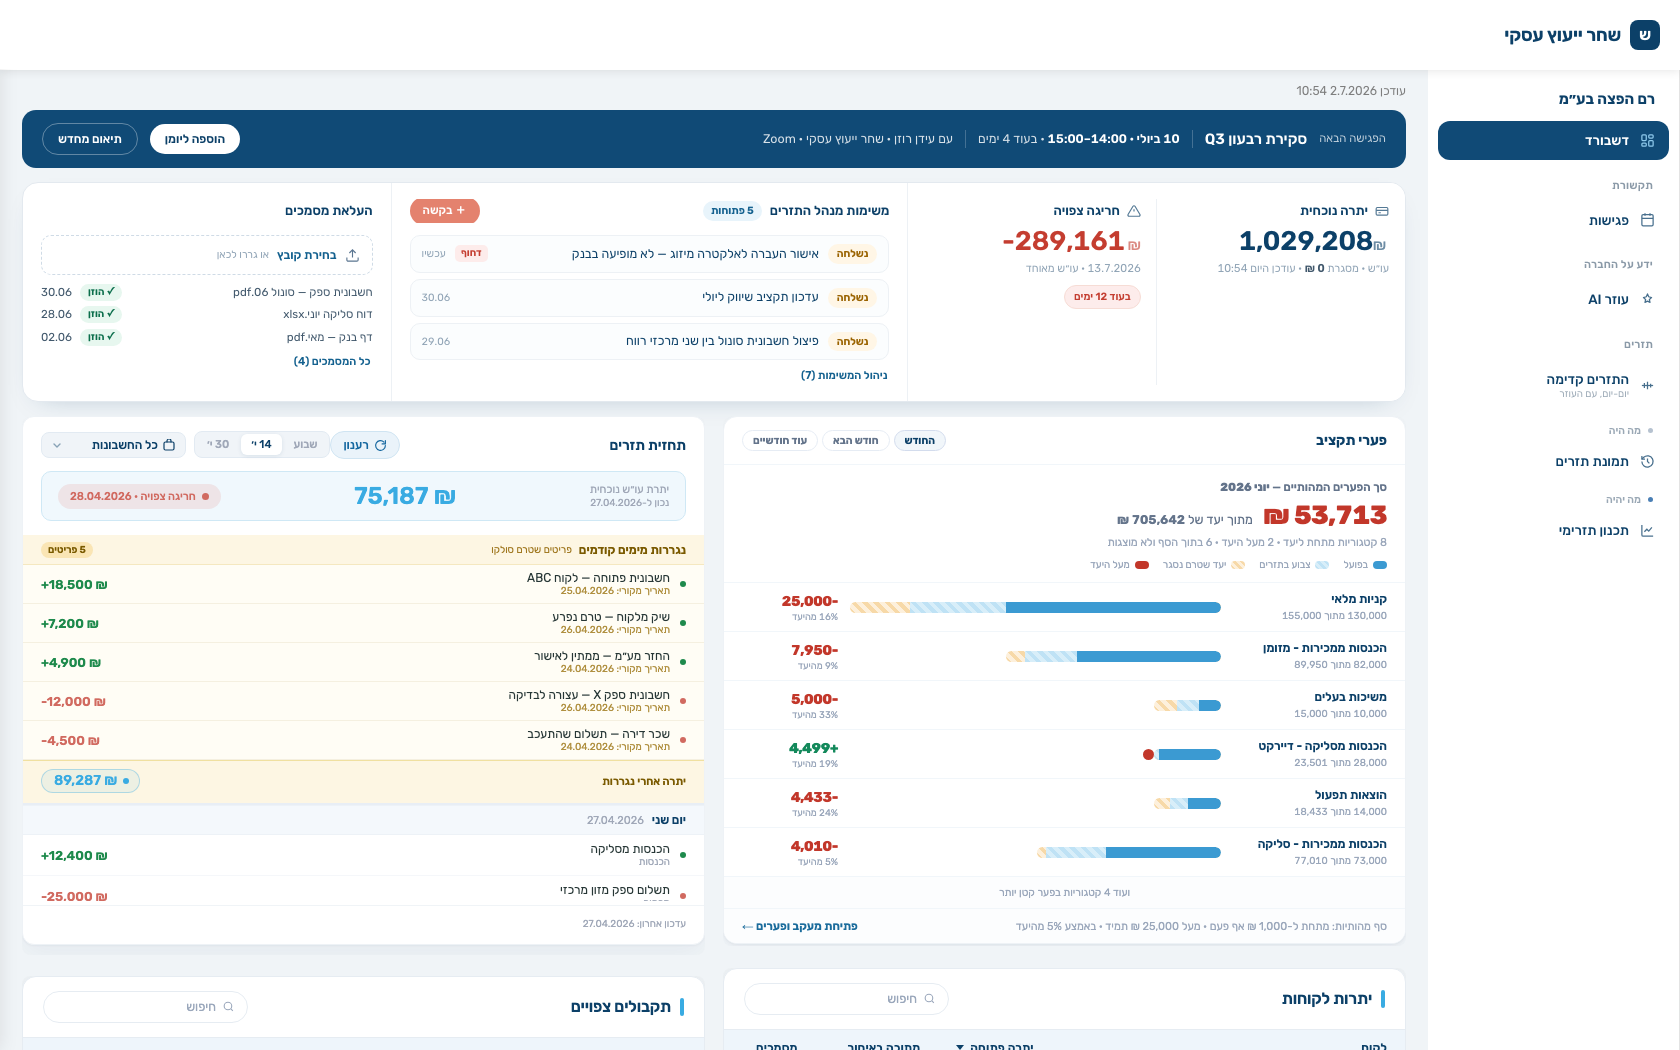The width and height of the screenshot is (1680, 1050).
Task: Click the רענון refresh button
Action: tap(365, 445)
